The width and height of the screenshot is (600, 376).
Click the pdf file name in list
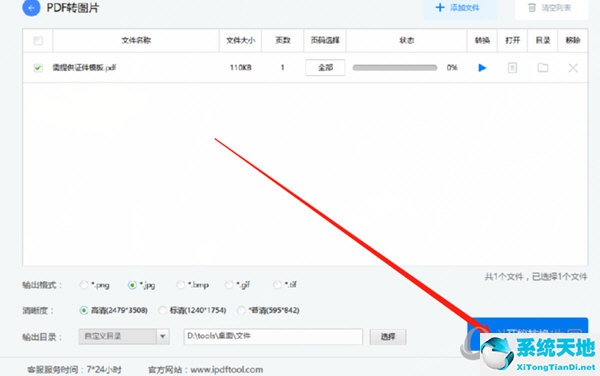[84, 68]
